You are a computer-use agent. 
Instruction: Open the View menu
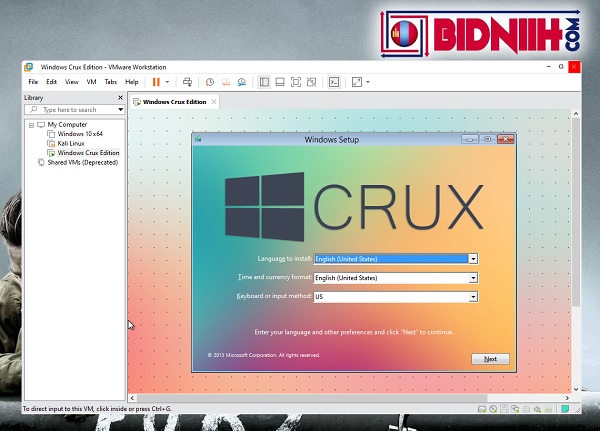(x=72, y=82)
